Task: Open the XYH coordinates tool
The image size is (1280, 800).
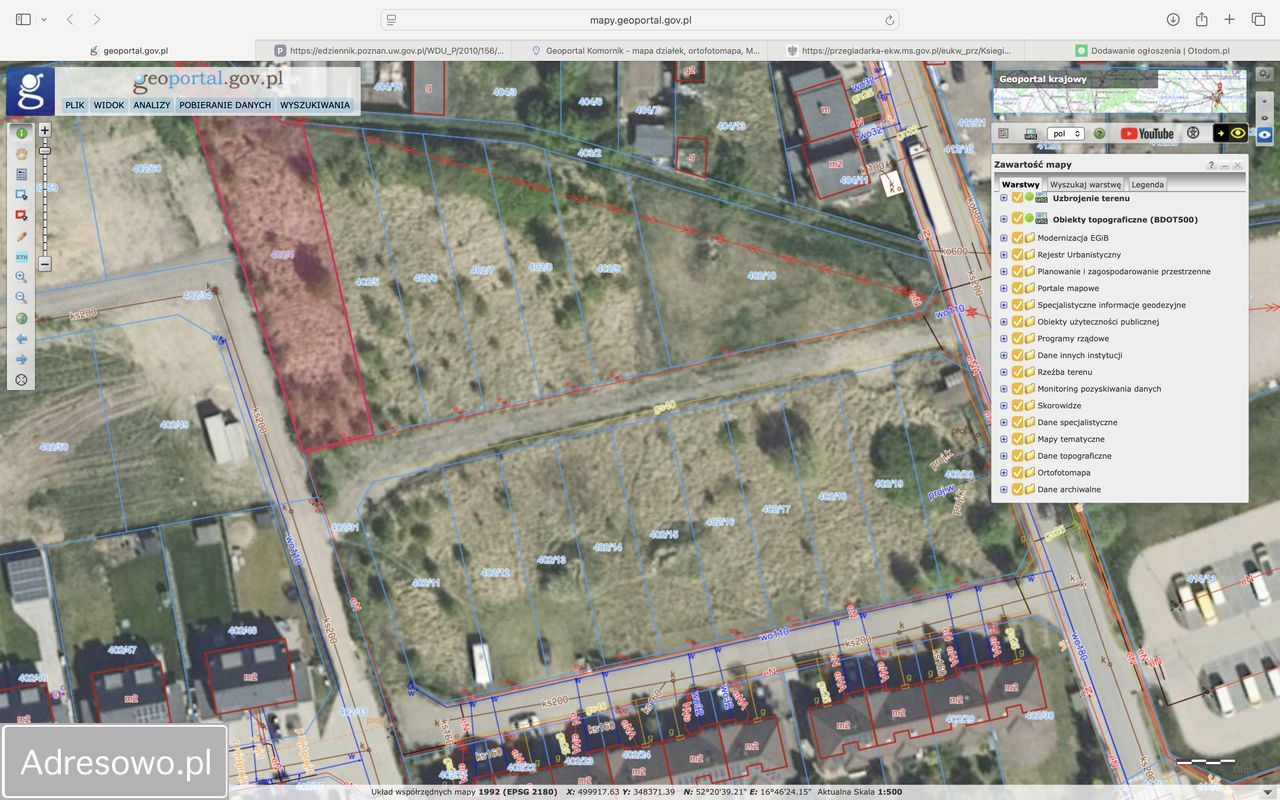Action: click(x=21, y=257)
